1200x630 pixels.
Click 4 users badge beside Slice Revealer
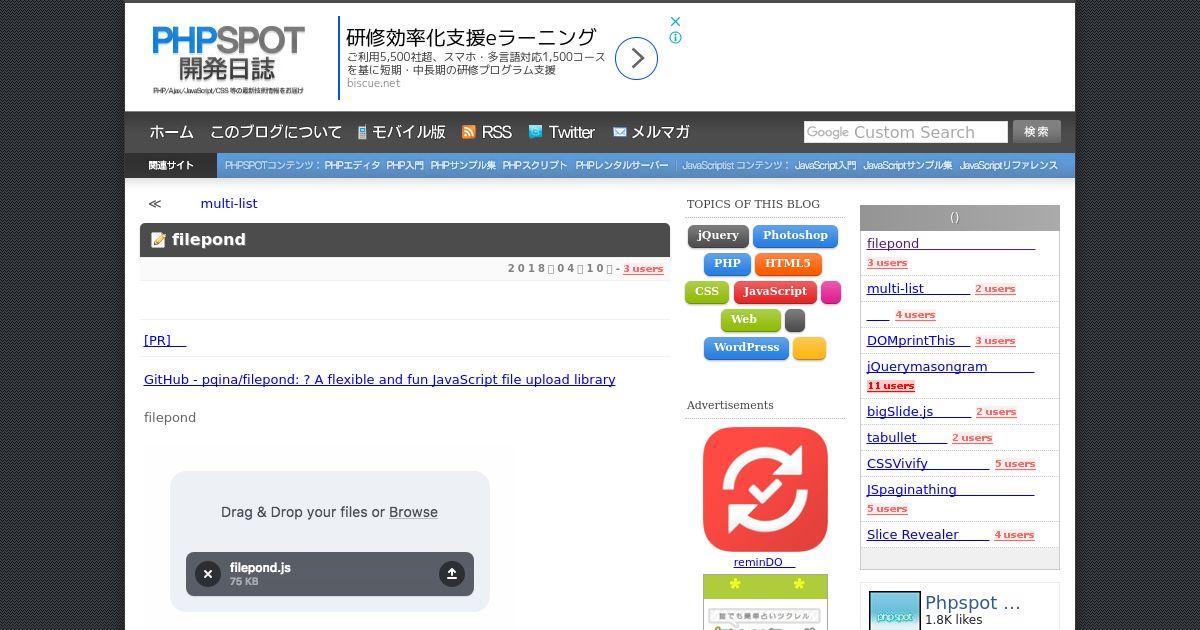1014,535
